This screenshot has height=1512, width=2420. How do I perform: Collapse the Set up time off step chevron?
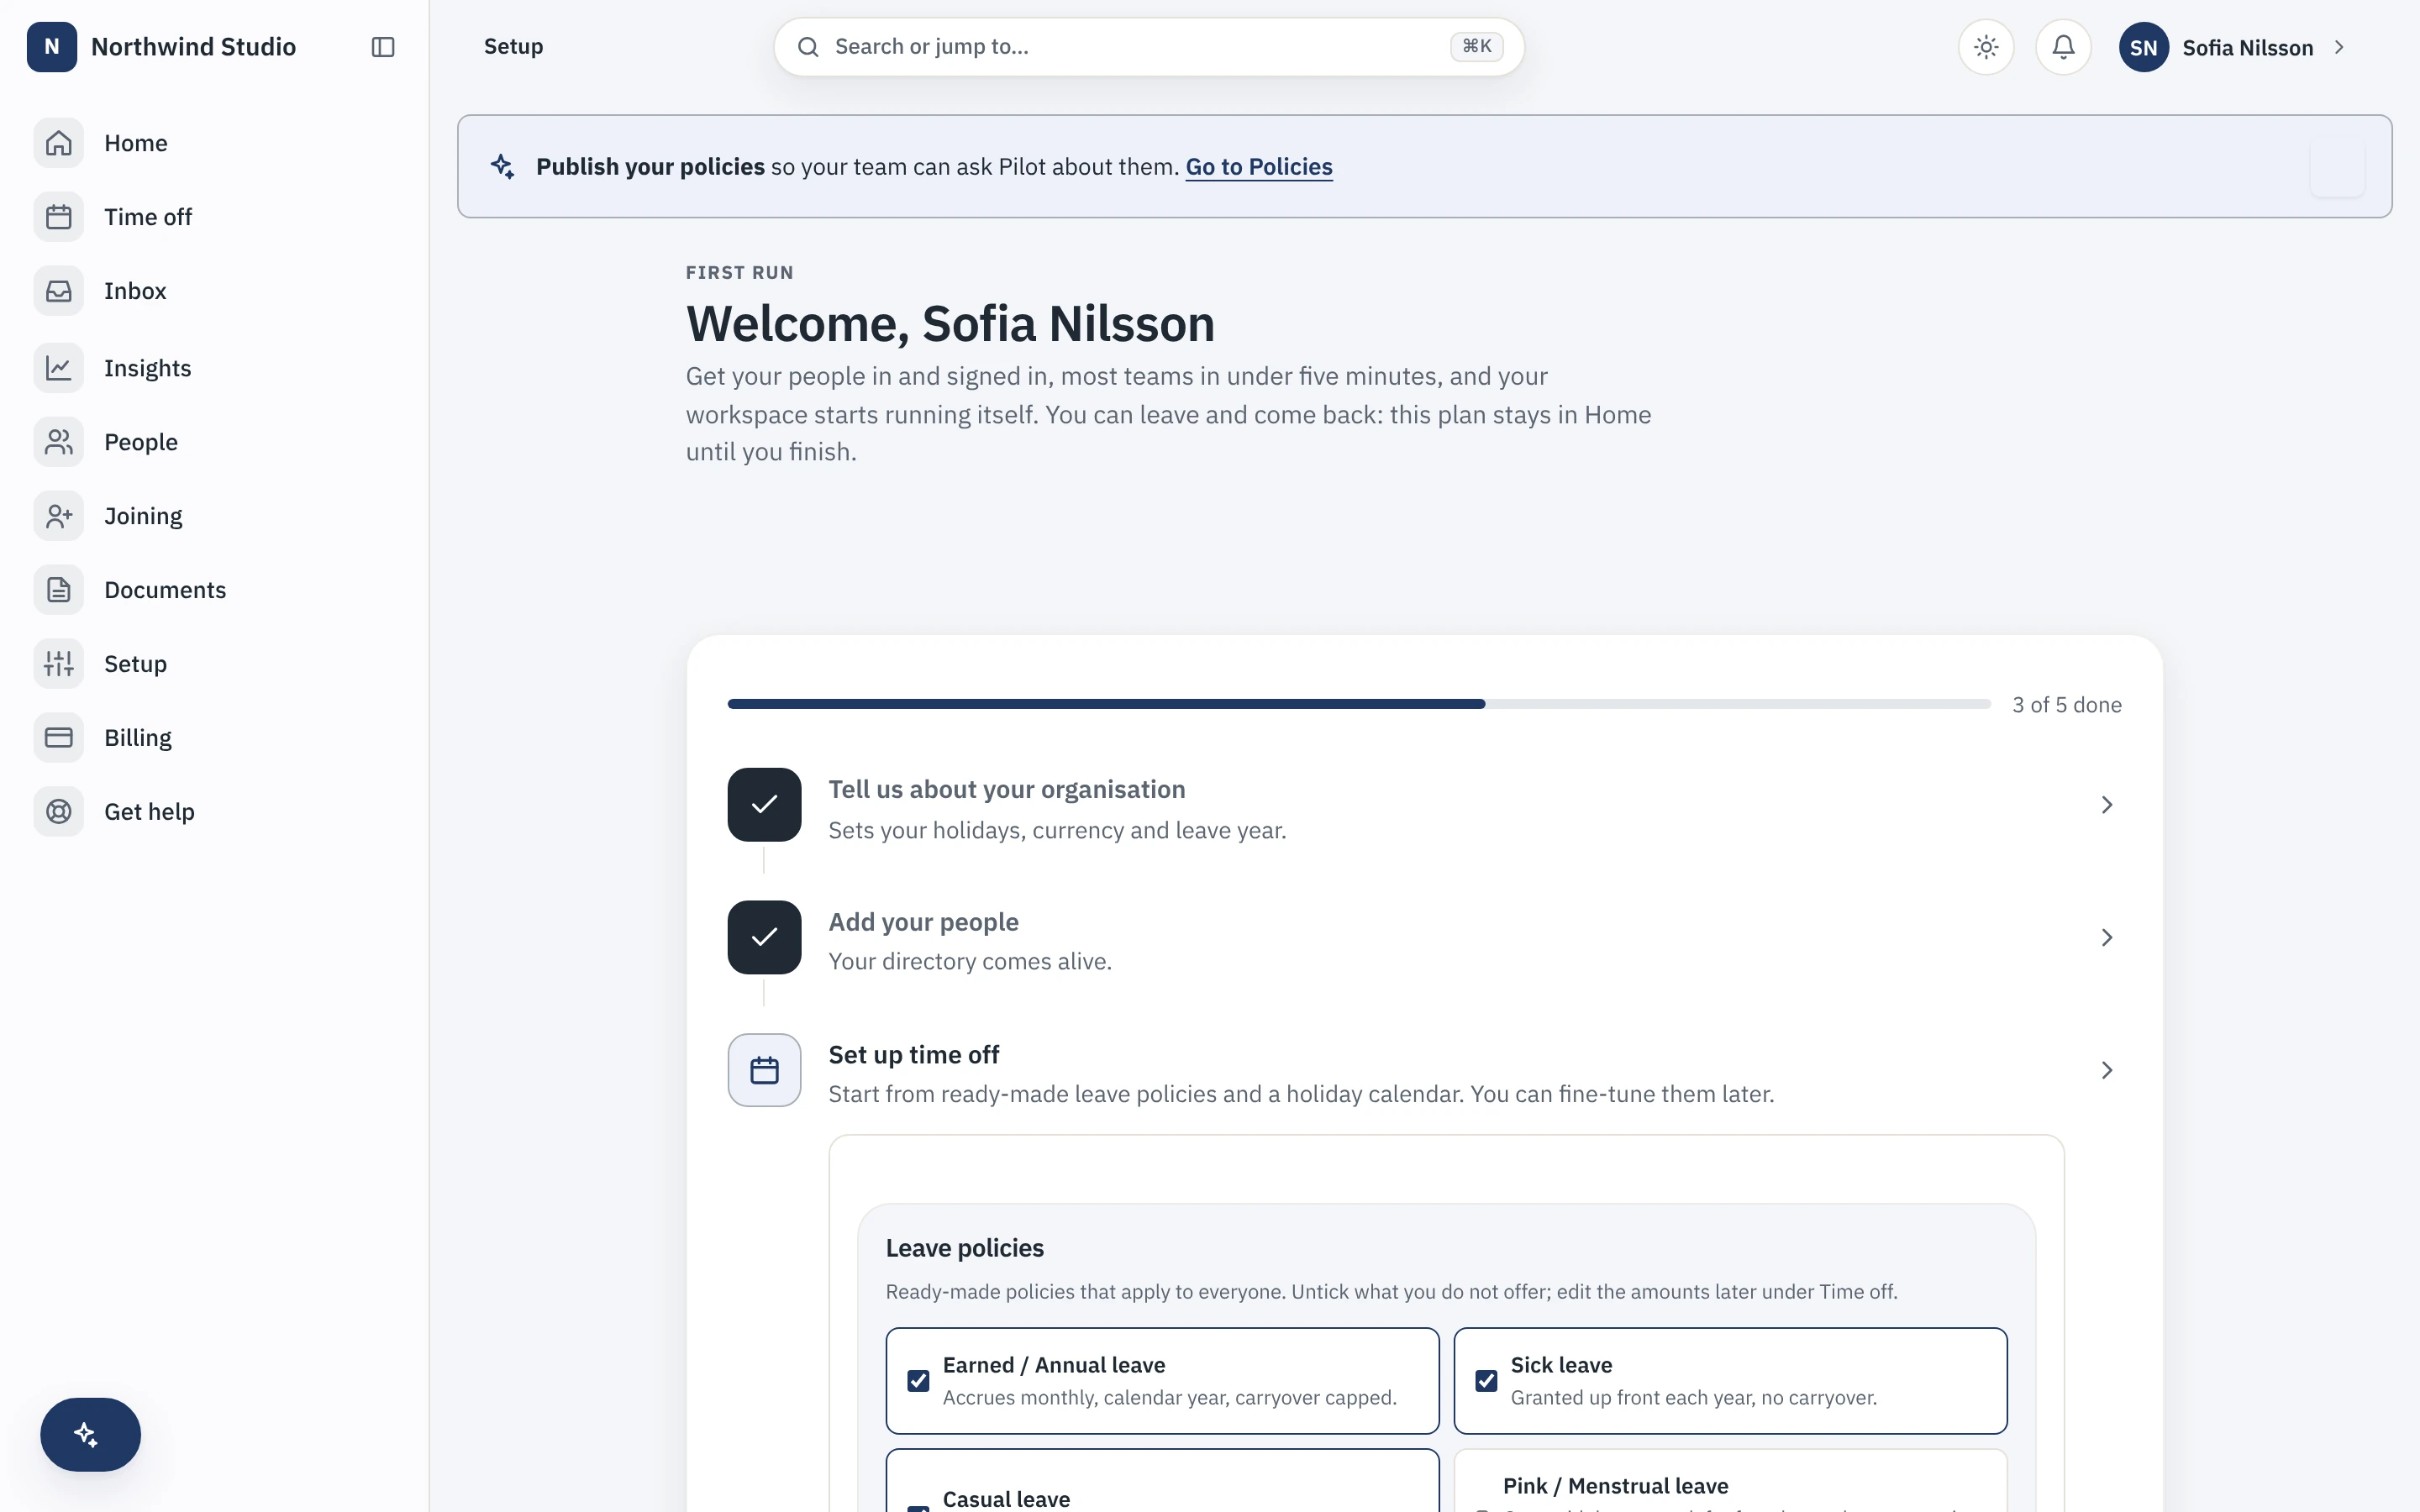2106,1070
